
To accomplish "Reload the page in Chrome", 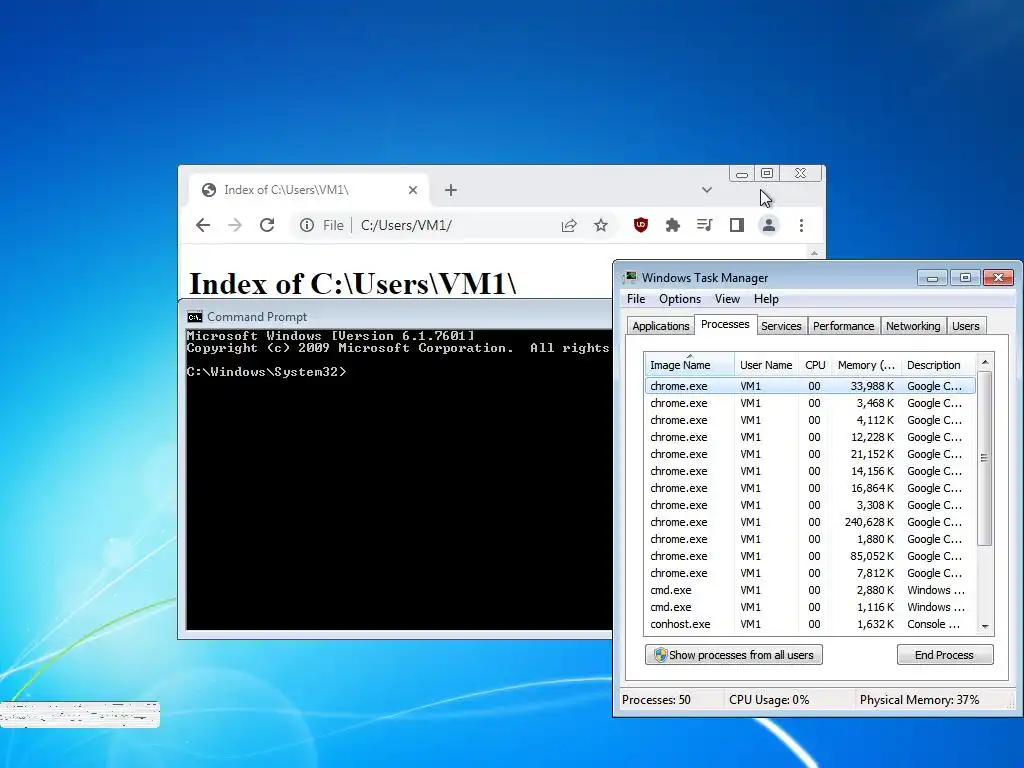I will click(x=266, y=225).
